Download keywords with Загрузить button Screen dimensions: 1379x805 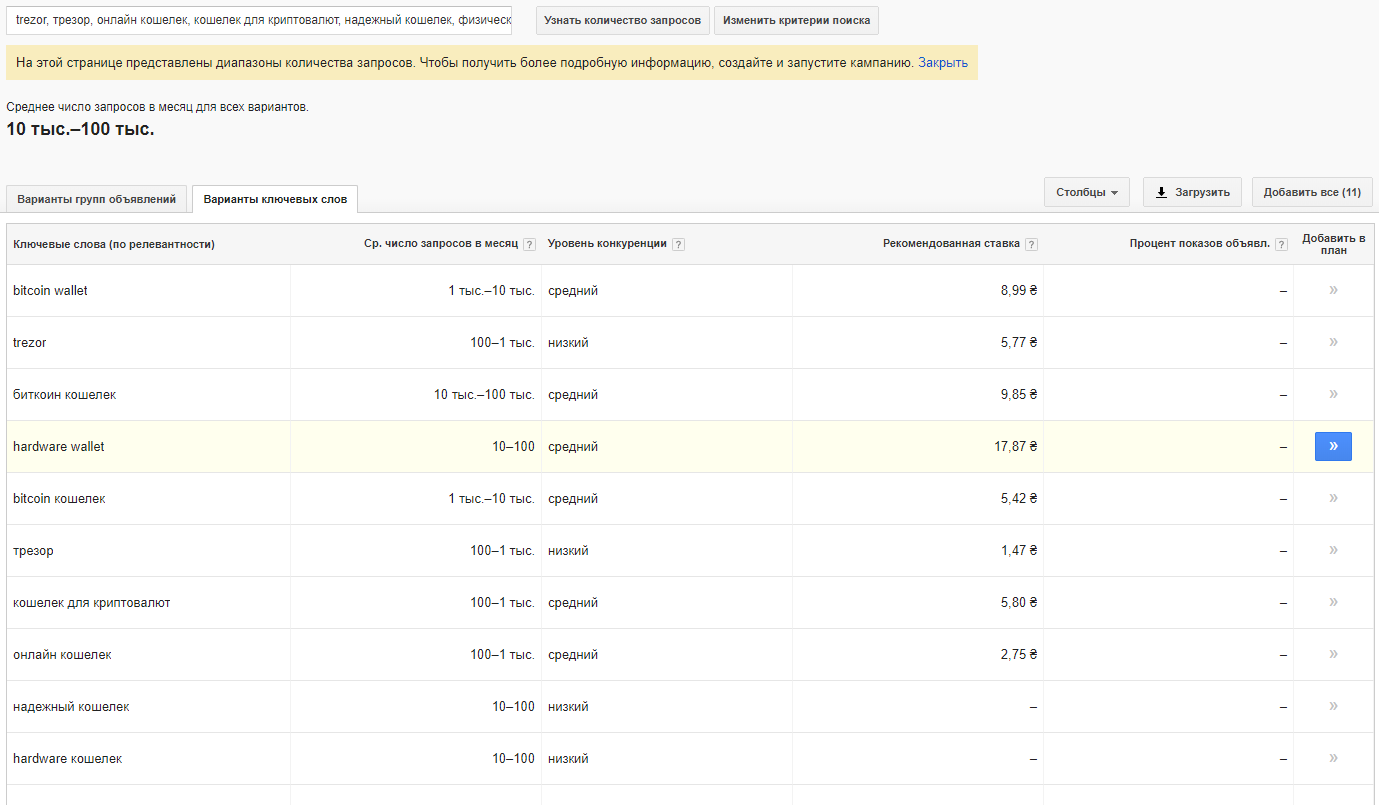[x=1192, y=192]
